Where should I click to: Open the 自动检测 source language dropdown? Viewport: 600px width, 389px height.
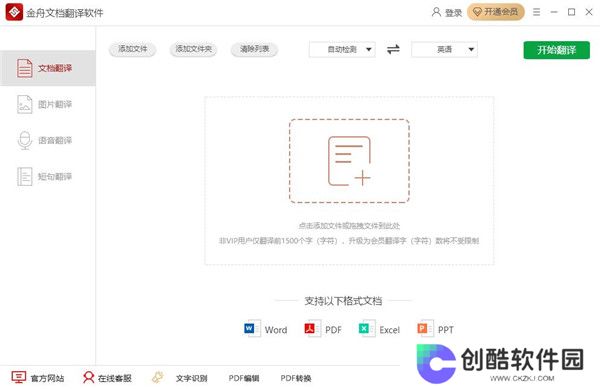click(x=342, y=49)
